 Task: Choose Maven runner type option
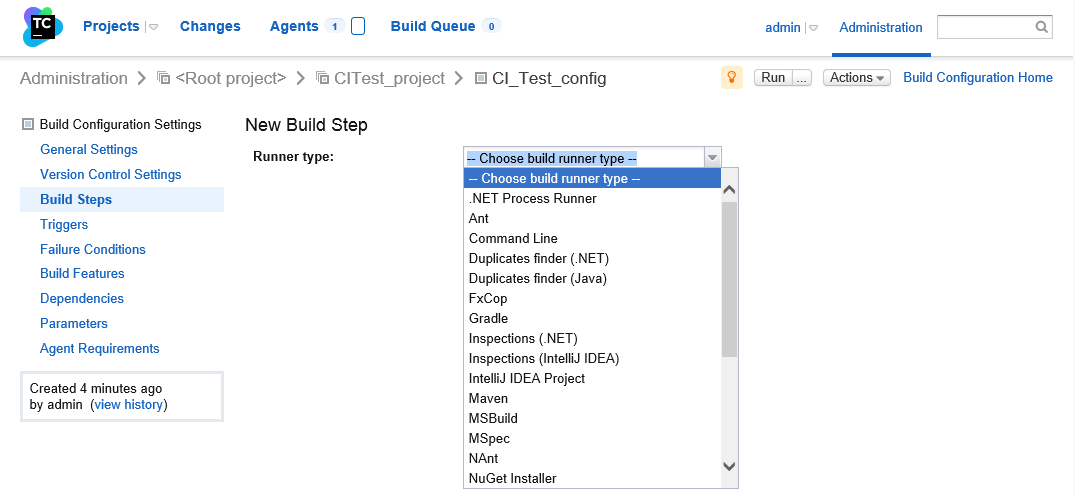point(488,398)
